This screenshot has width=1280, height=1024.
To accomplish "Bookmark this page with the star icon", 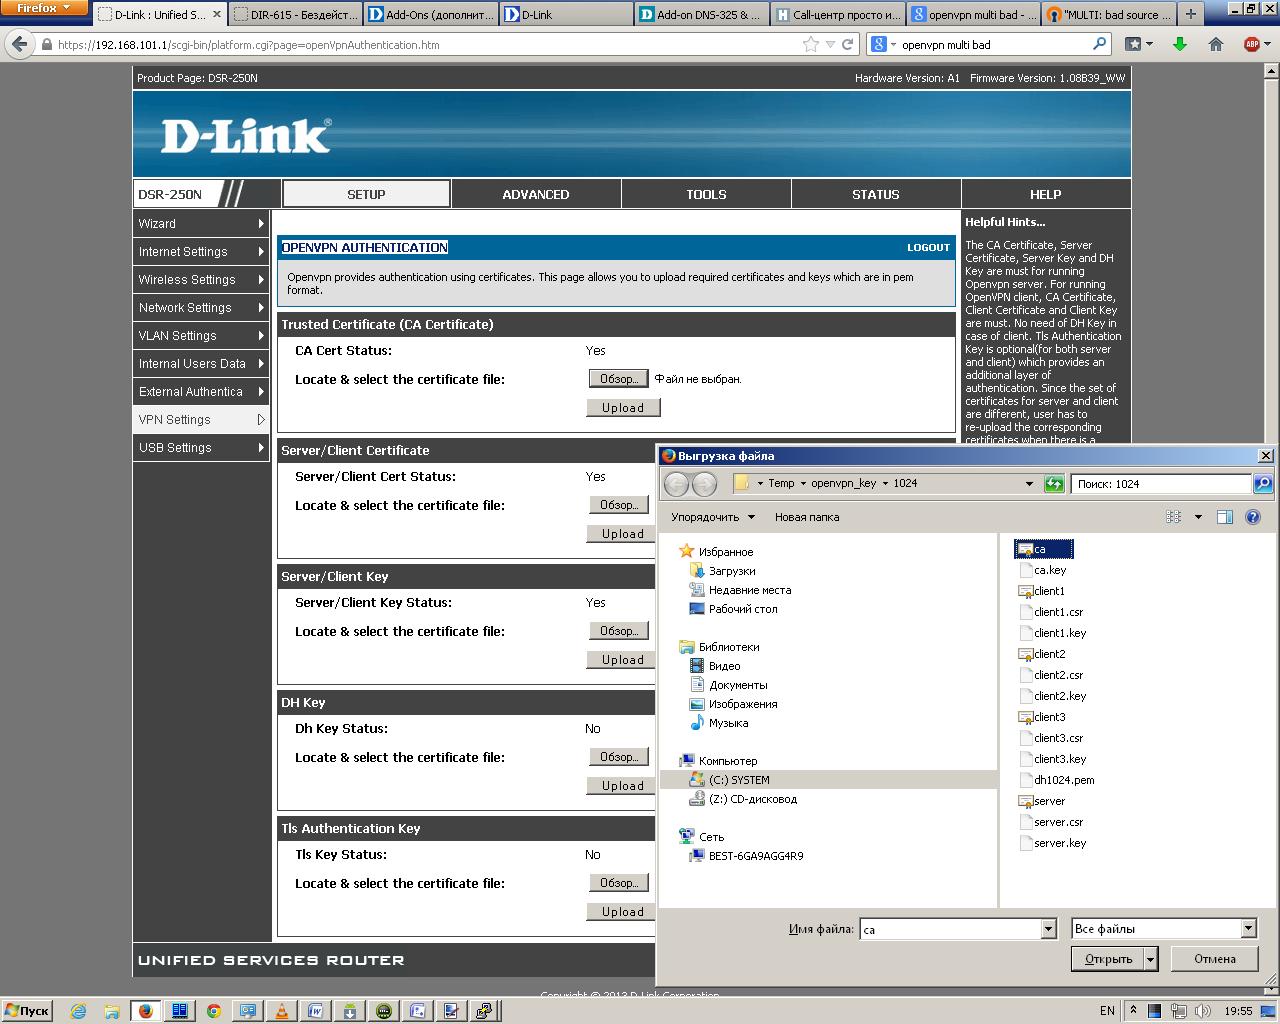I will coord(811,44).
